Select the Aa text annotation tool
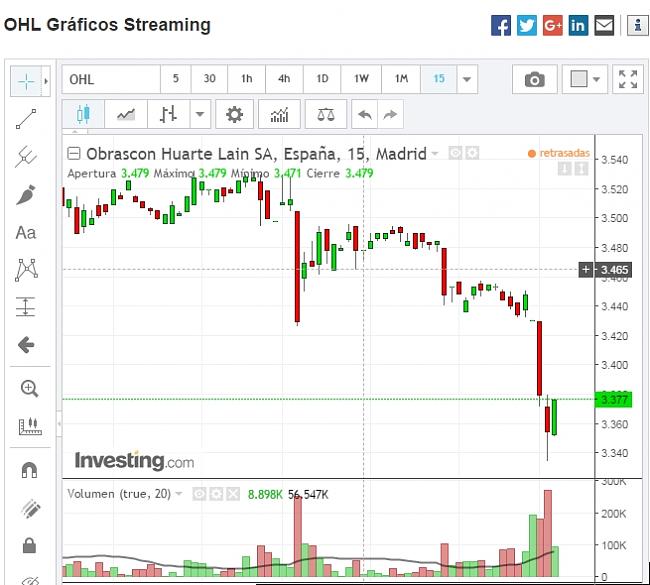This screenshot has height=585, width=650. [x=26, y=233]
